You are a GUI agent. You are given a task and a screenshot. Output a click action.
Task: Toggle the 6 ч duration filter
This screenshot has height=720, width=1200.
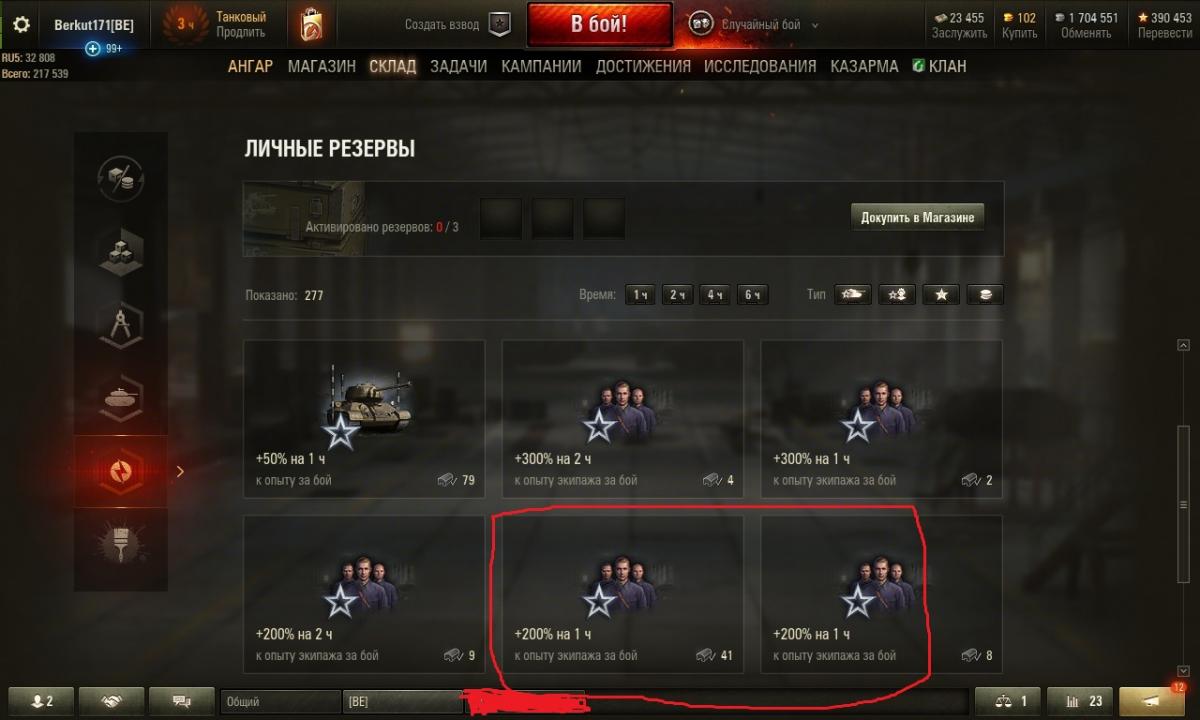coord(753,295)
